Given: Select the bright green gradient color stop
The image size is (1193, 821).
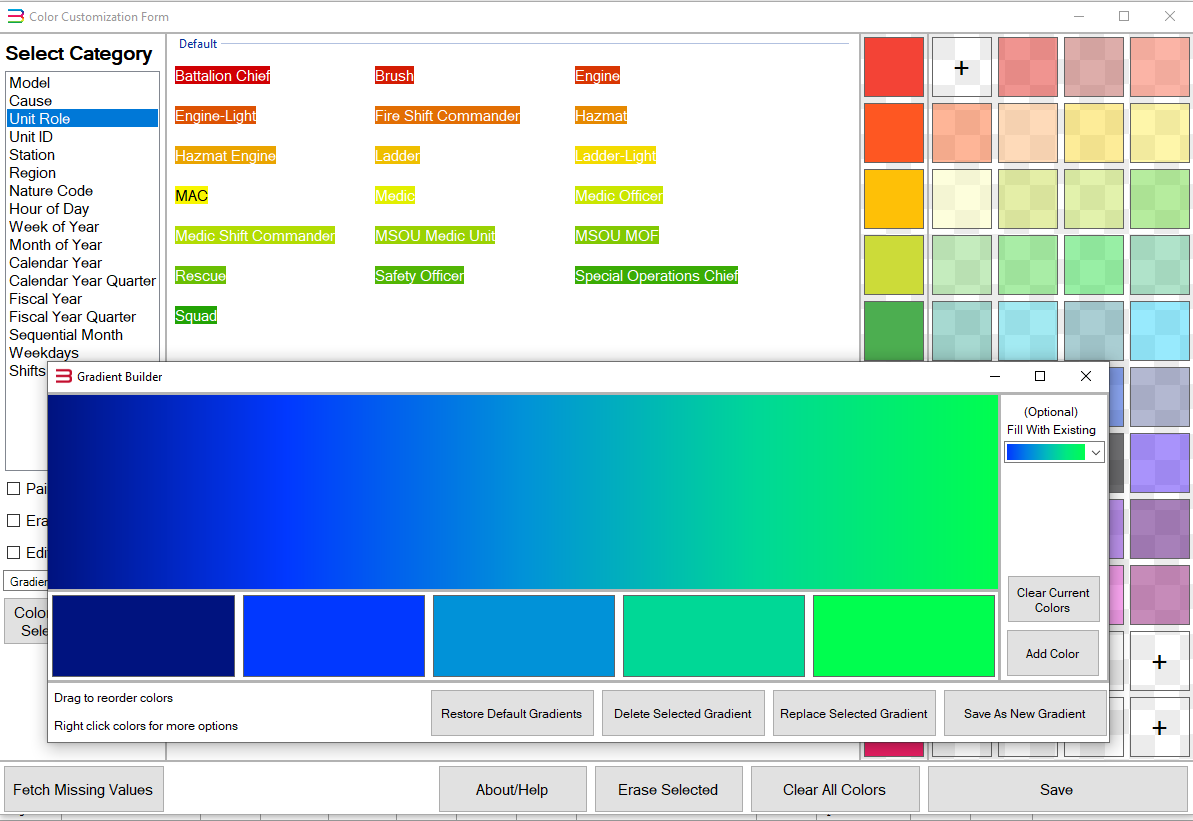Looking at the screenshot, I should pyautogui.click(x=903, y=636).
